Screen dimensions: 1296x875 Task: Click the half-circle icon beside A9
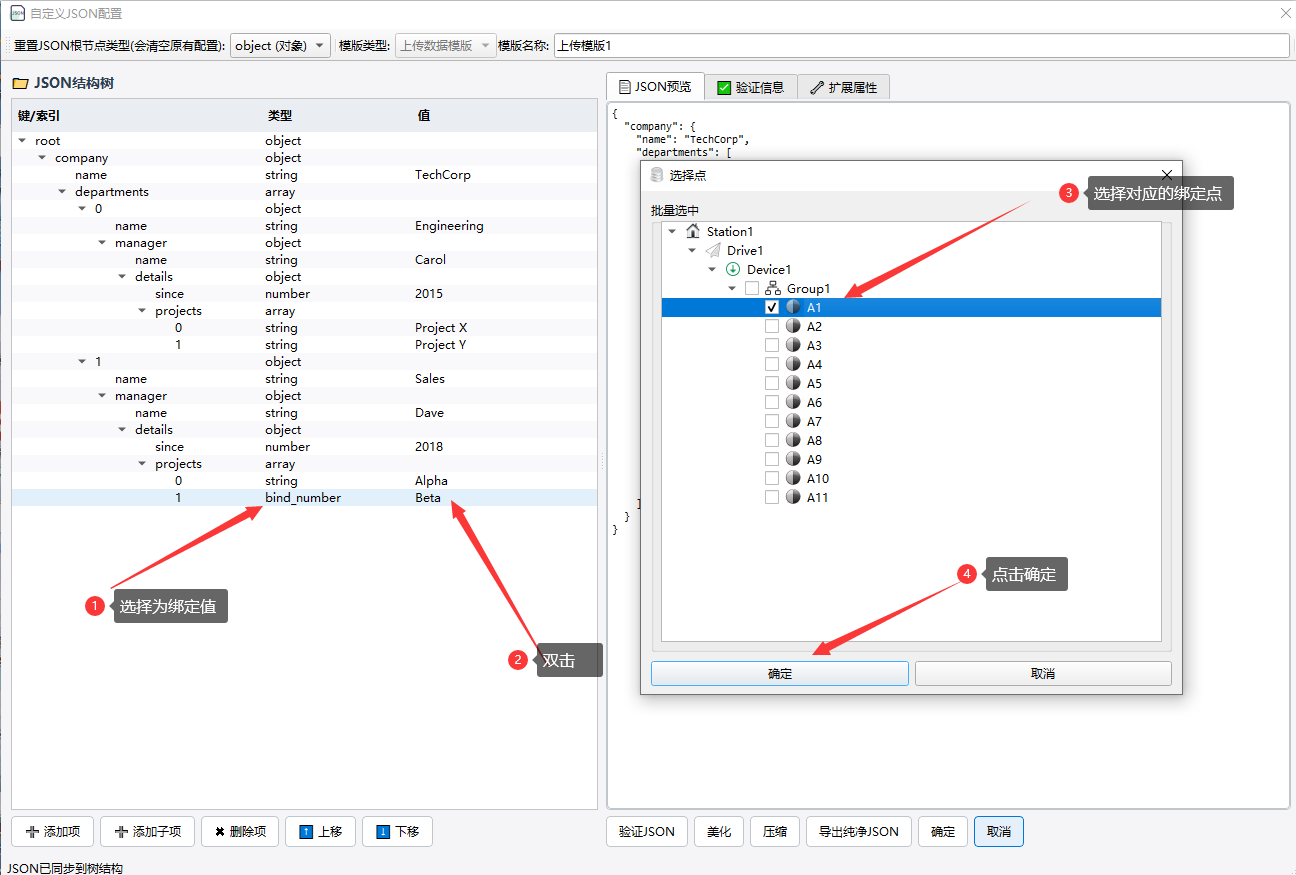[793, 459]
